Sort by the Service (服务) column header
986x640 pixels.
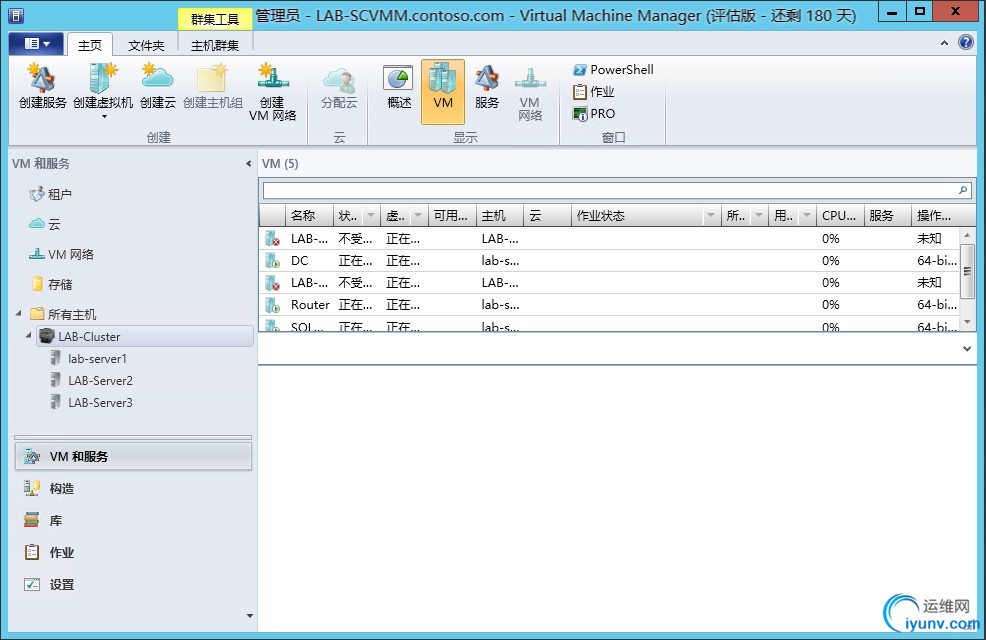point(888,216)
